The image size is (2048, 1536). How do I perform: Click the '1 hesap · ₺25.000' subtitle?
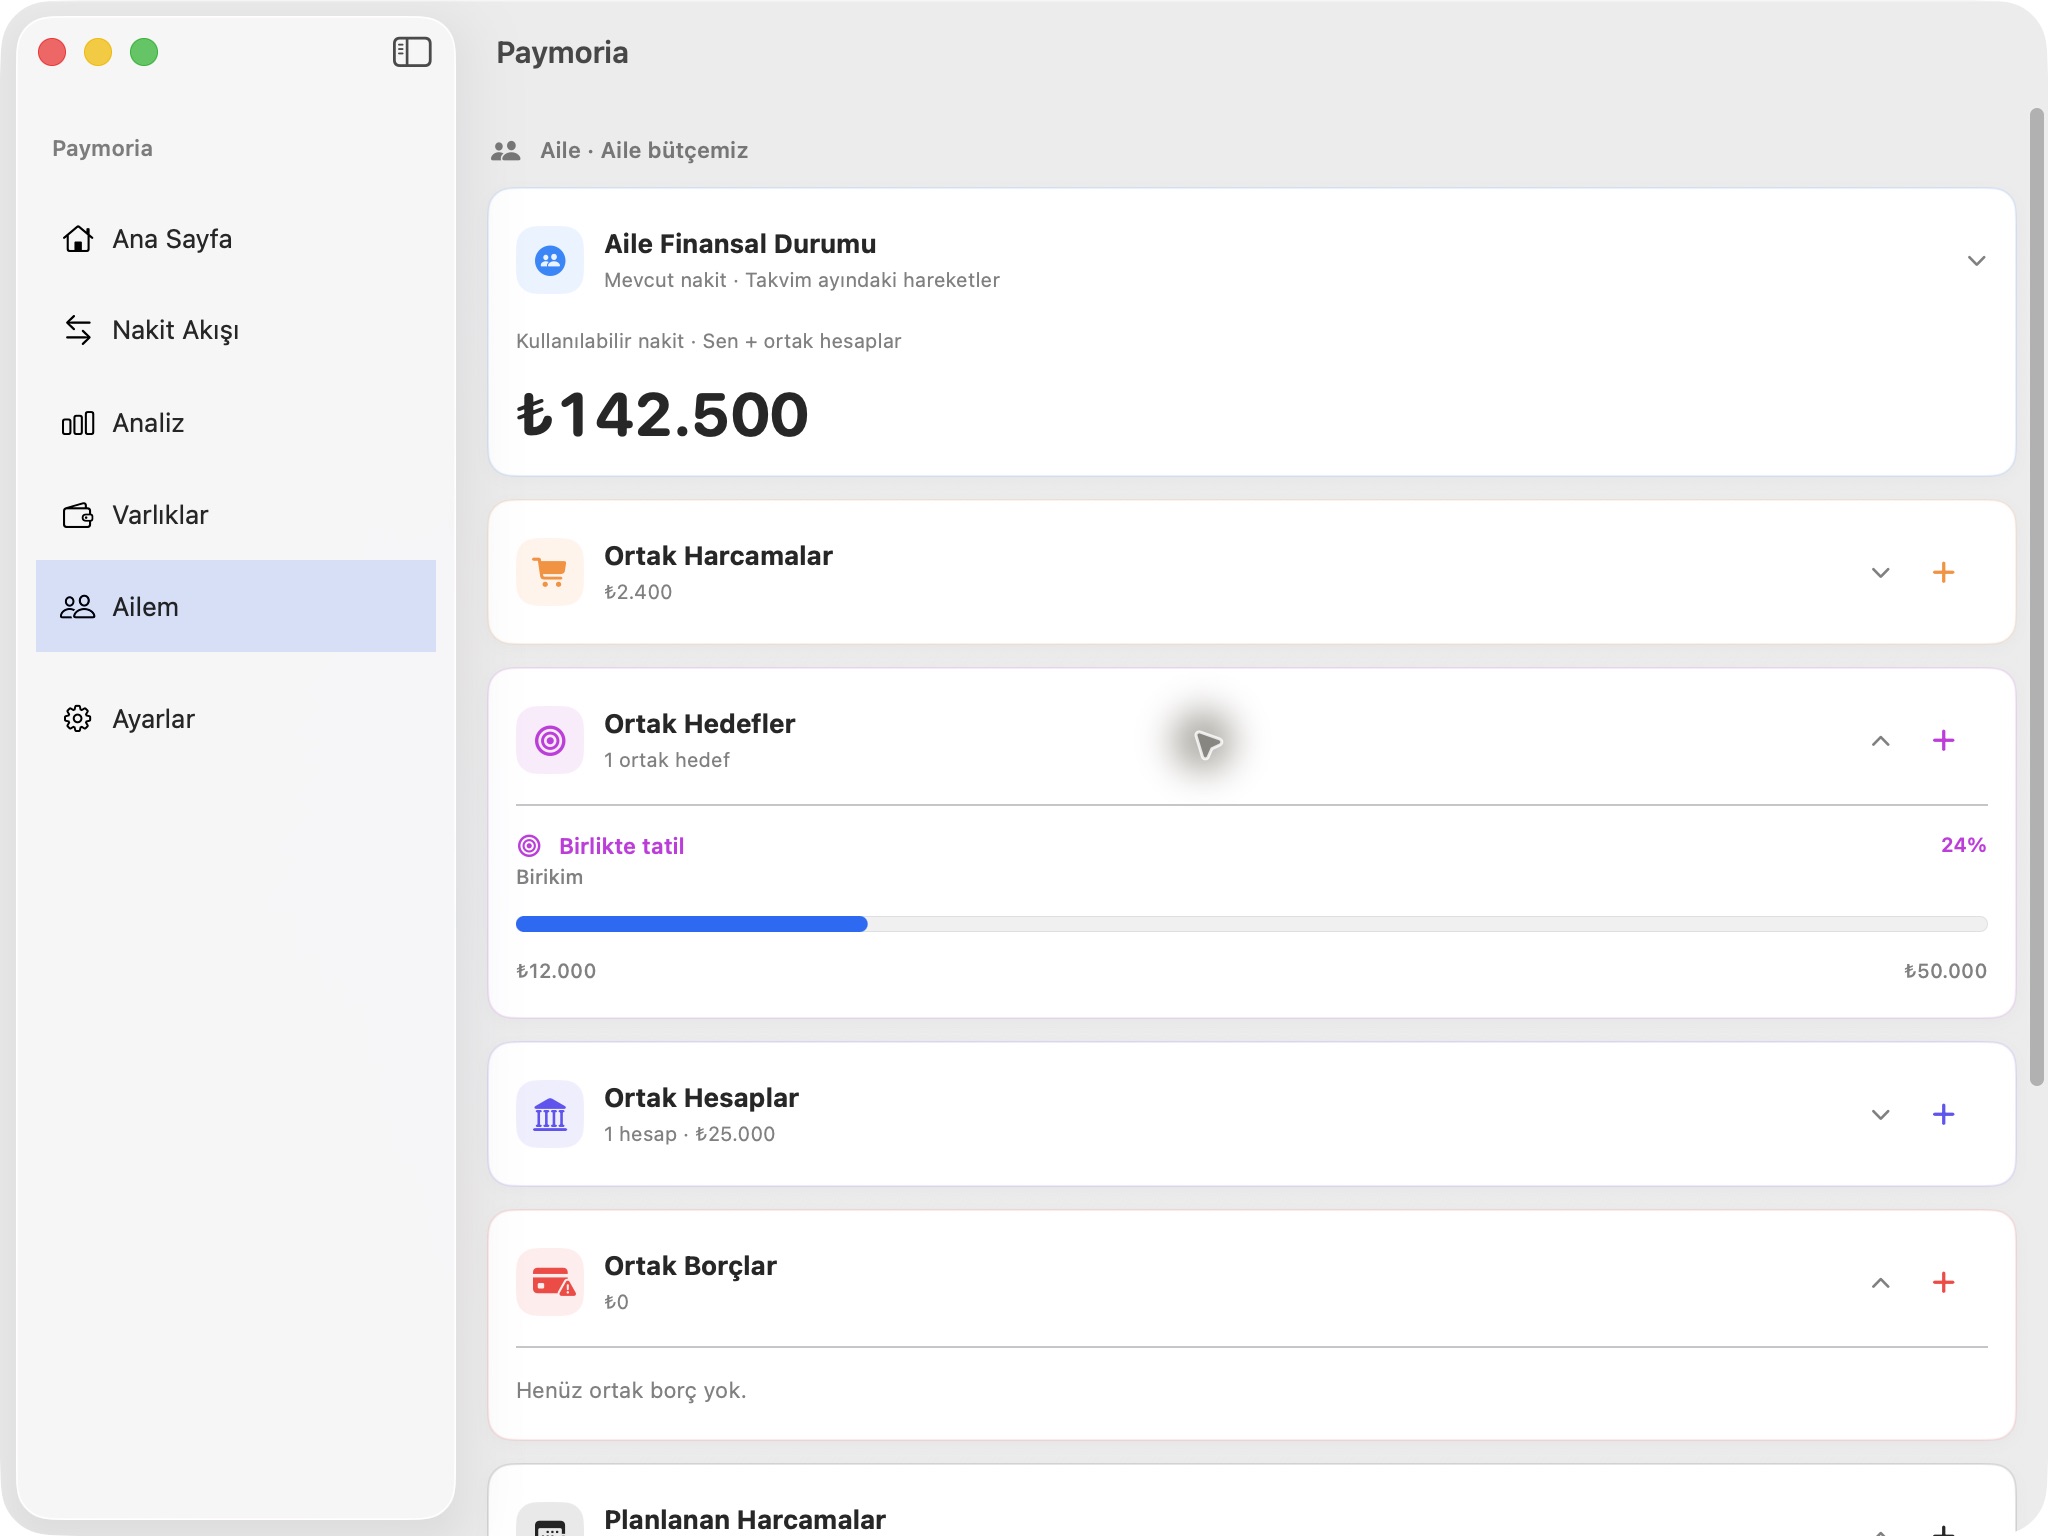(689, 1134)
